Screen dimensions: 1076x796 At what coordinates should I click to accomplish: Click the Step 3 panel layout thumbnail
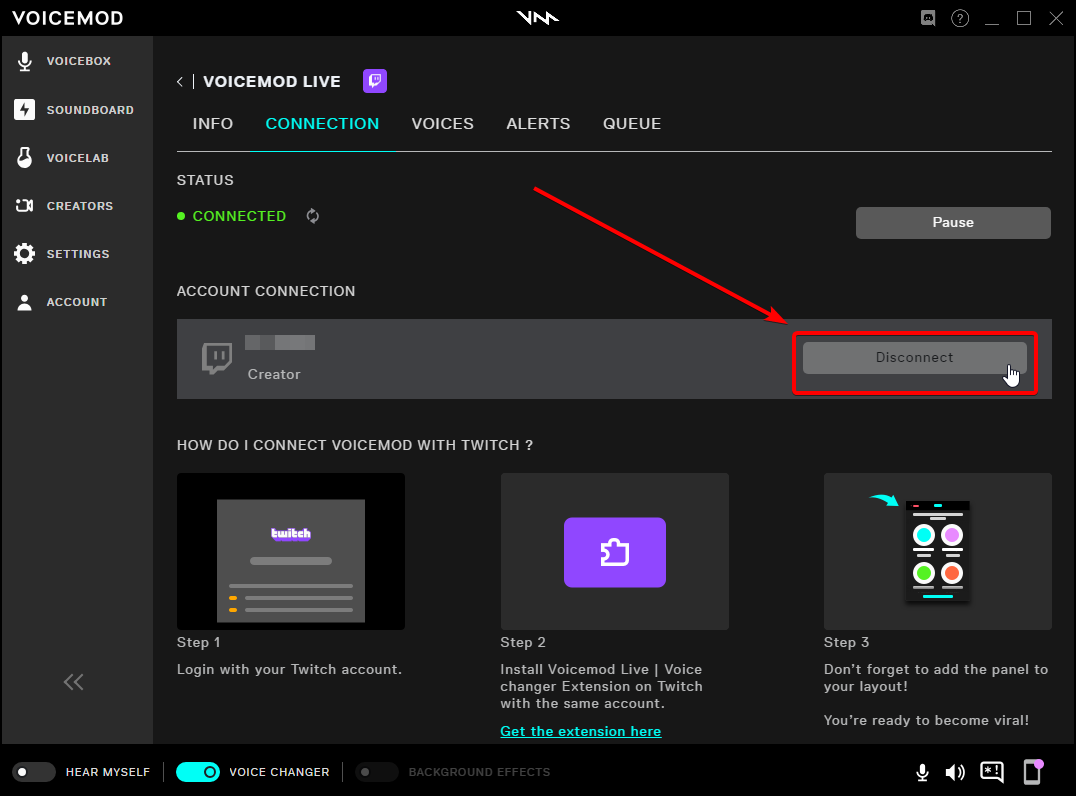click(x=937, y=551)
